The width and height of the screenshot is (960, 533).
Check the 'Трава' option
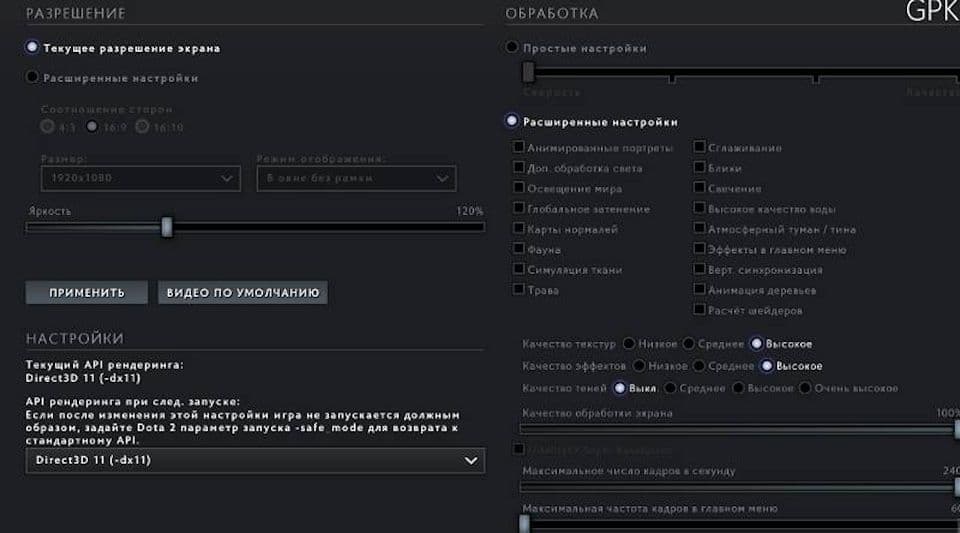tap(519, 290)
